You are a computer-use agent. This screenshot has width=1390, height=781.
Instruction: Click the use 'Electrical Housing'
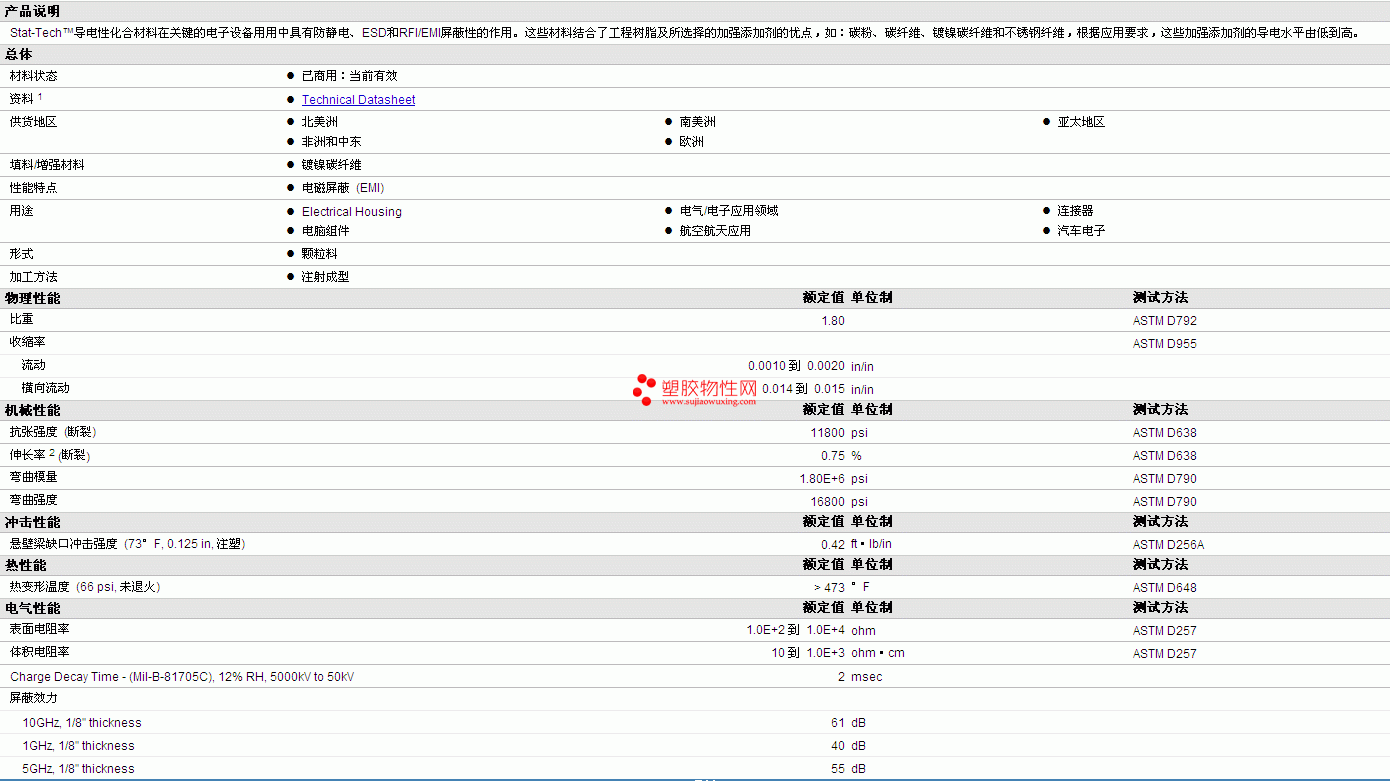pyautogui.click(x=352, y=212)
